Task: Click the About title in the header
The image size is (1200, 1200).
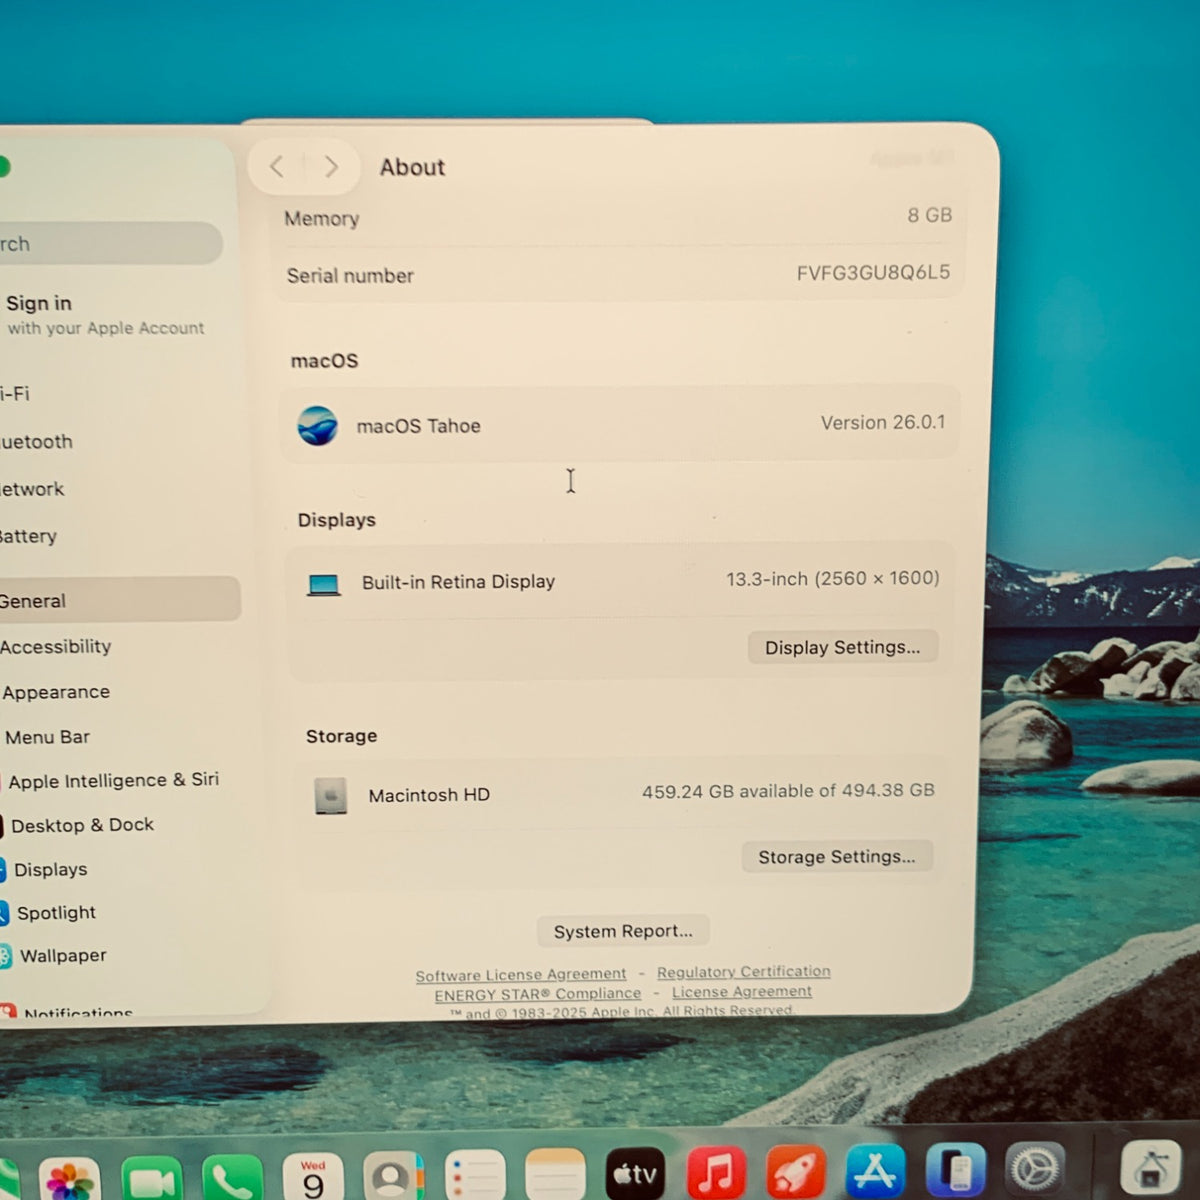Action: pos(412,167)
